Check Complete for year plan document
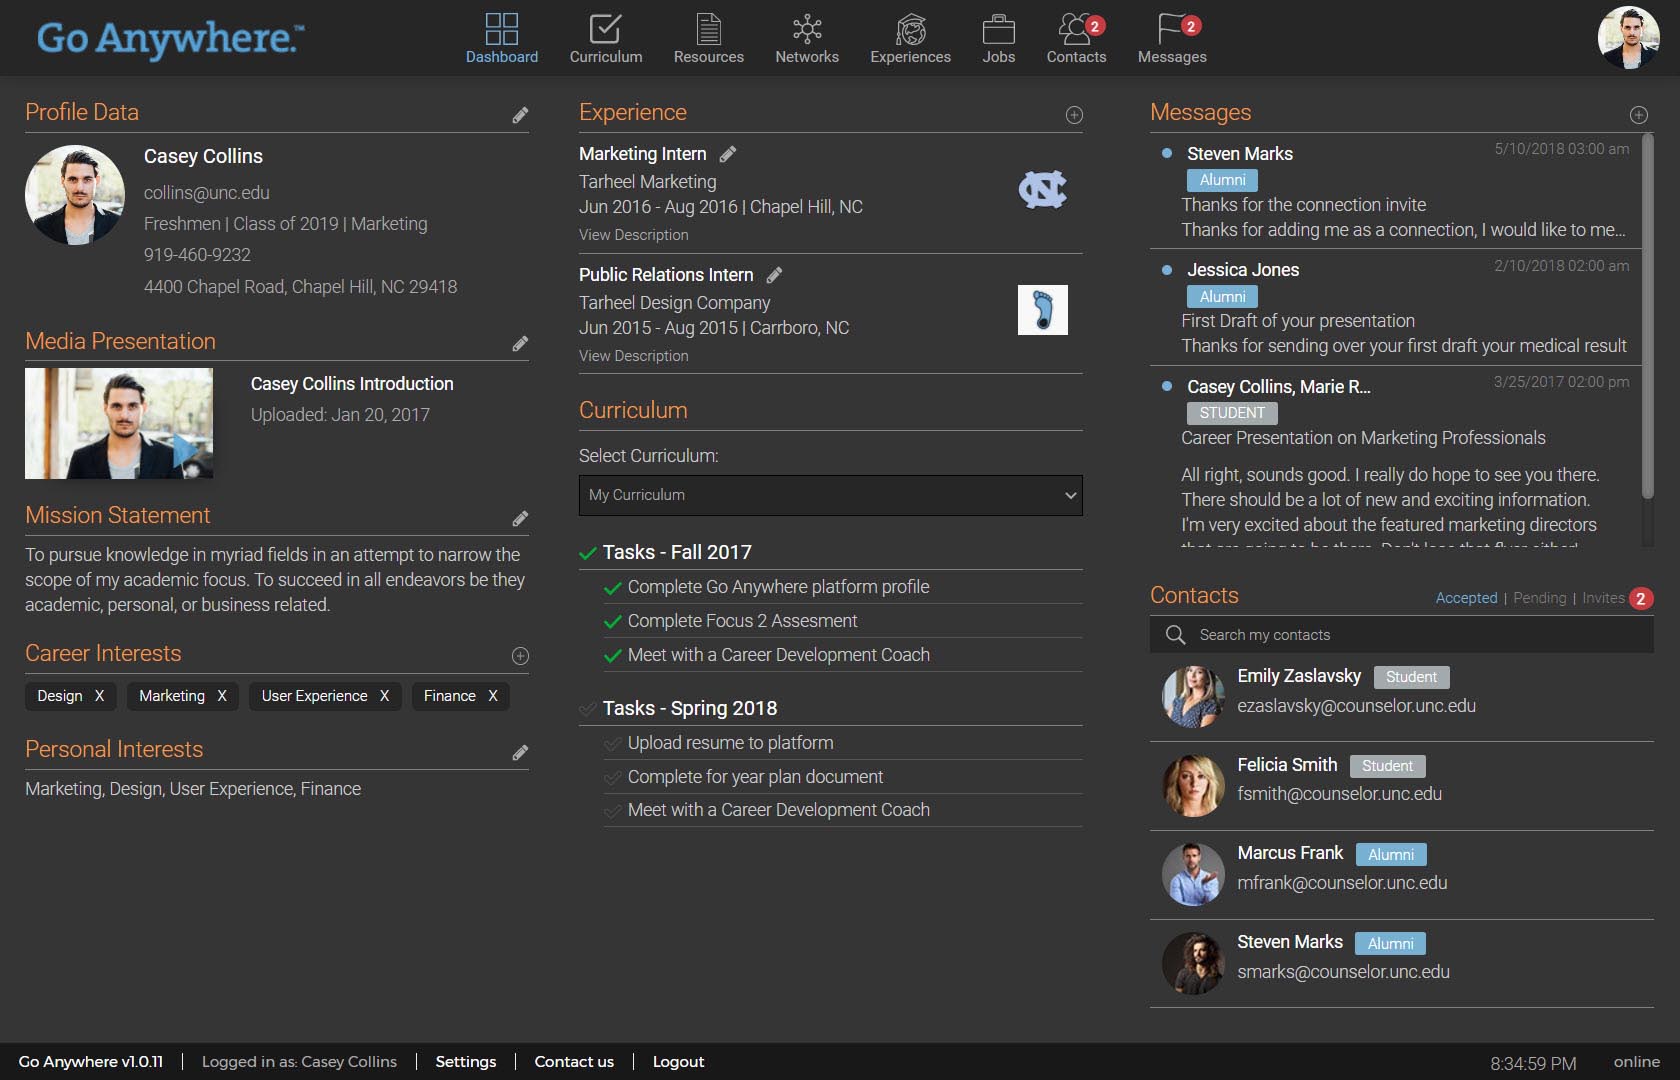This screenshot has height=1080, width=1680. tap(612, 778)
